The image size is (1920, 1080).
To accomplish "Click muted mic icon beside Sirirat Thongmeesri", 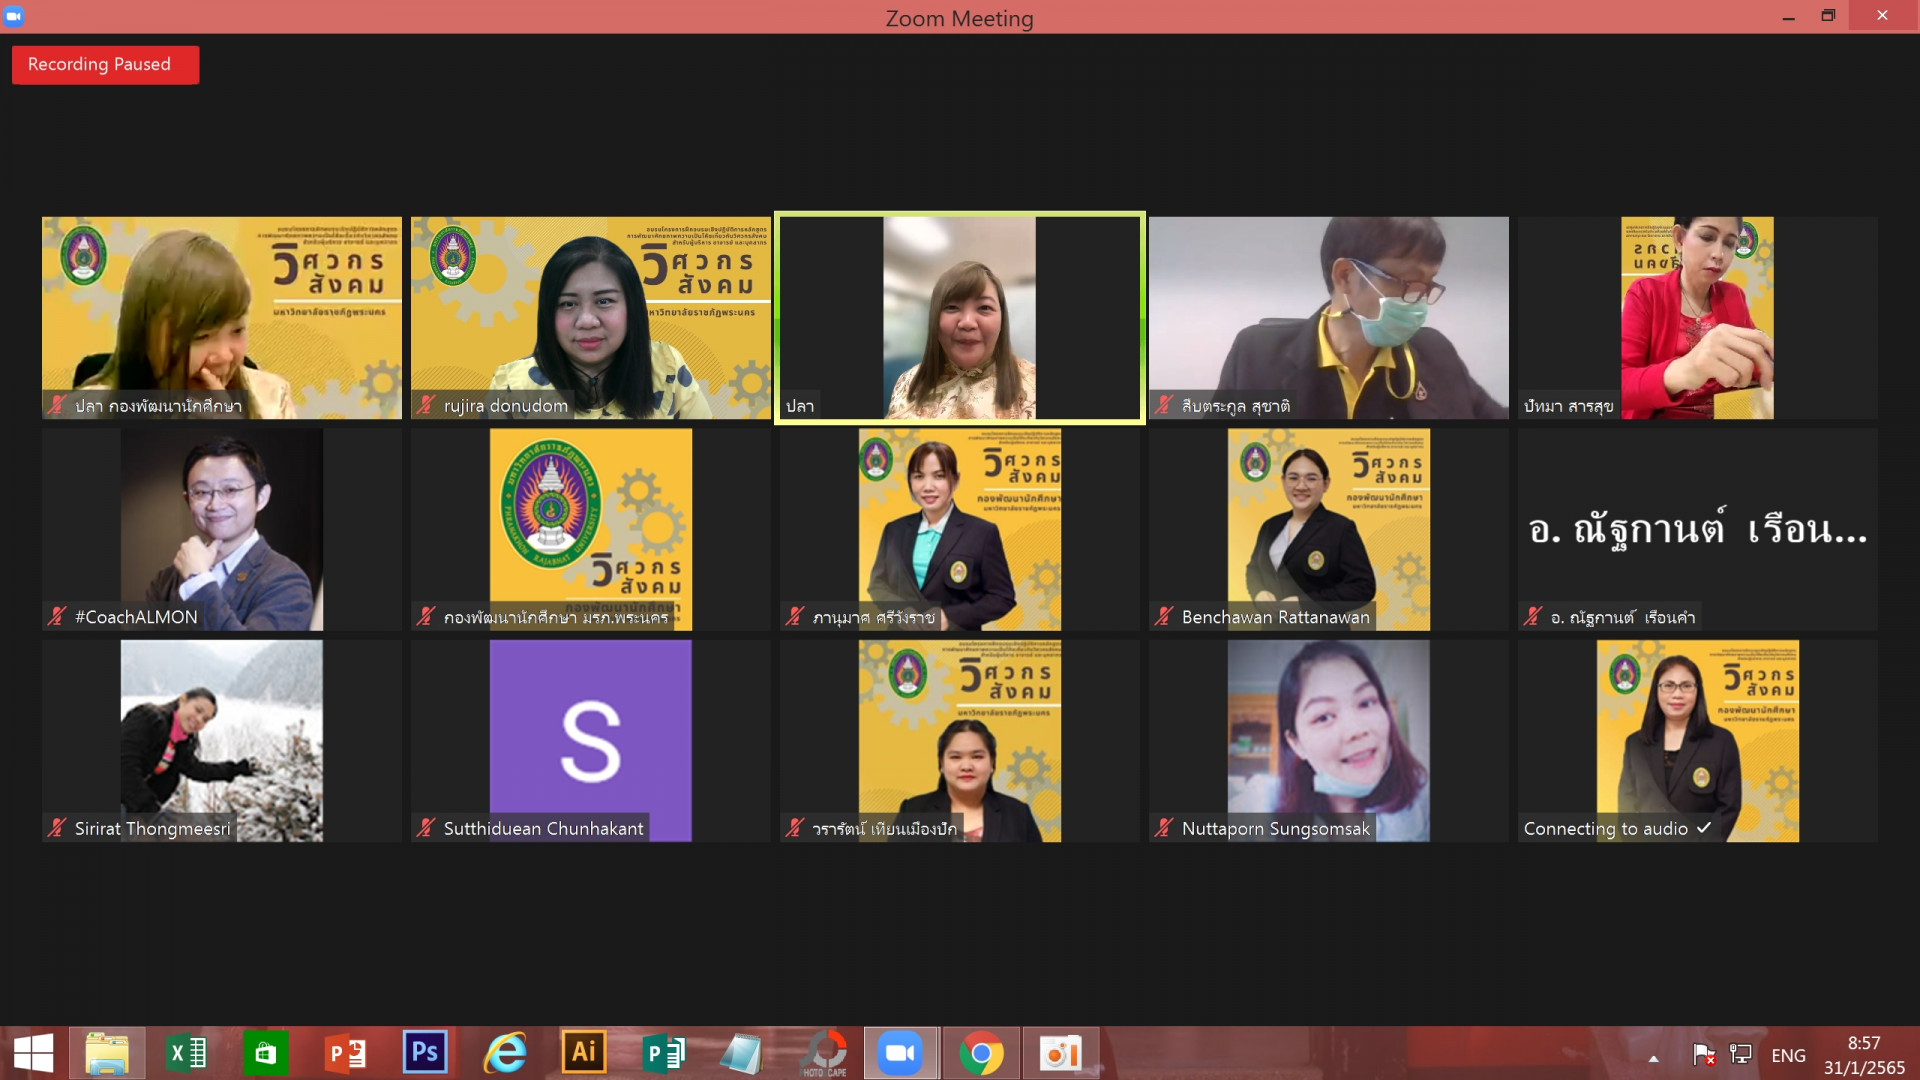I will [58, 828].
